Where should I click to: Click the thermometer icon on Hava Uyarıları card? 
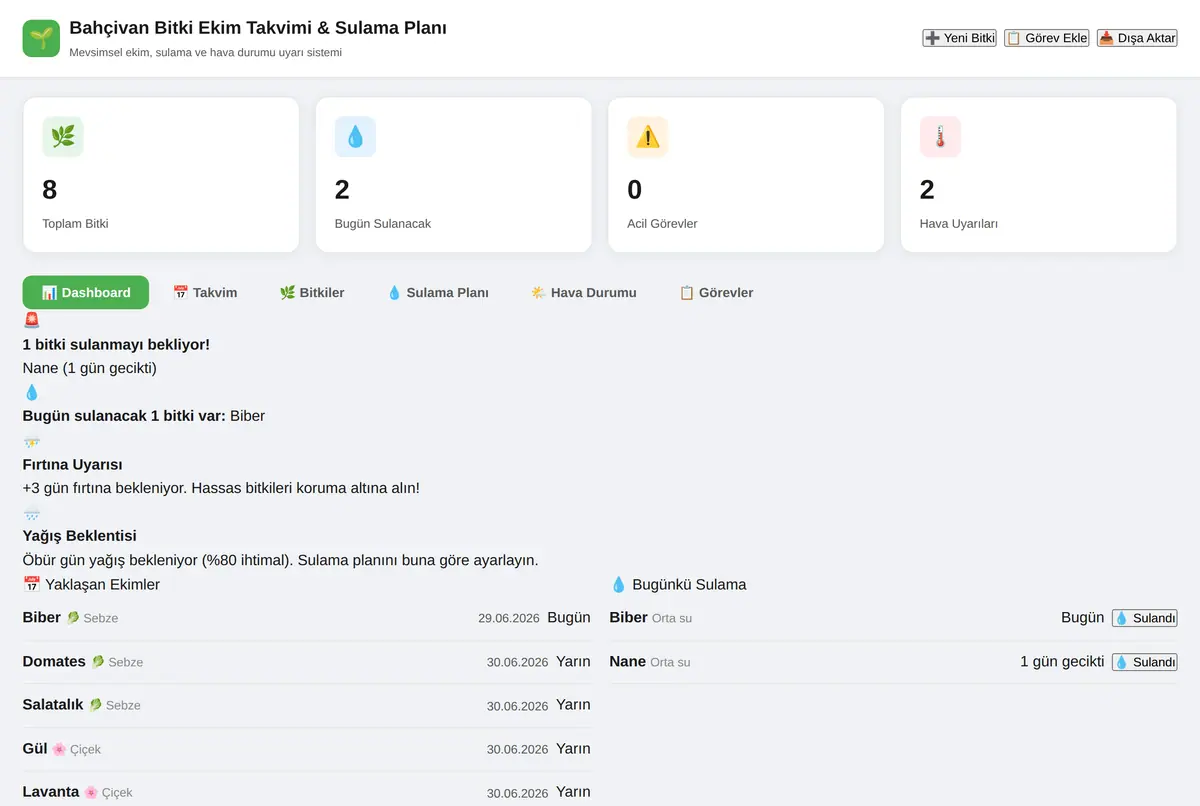(940, 137)
